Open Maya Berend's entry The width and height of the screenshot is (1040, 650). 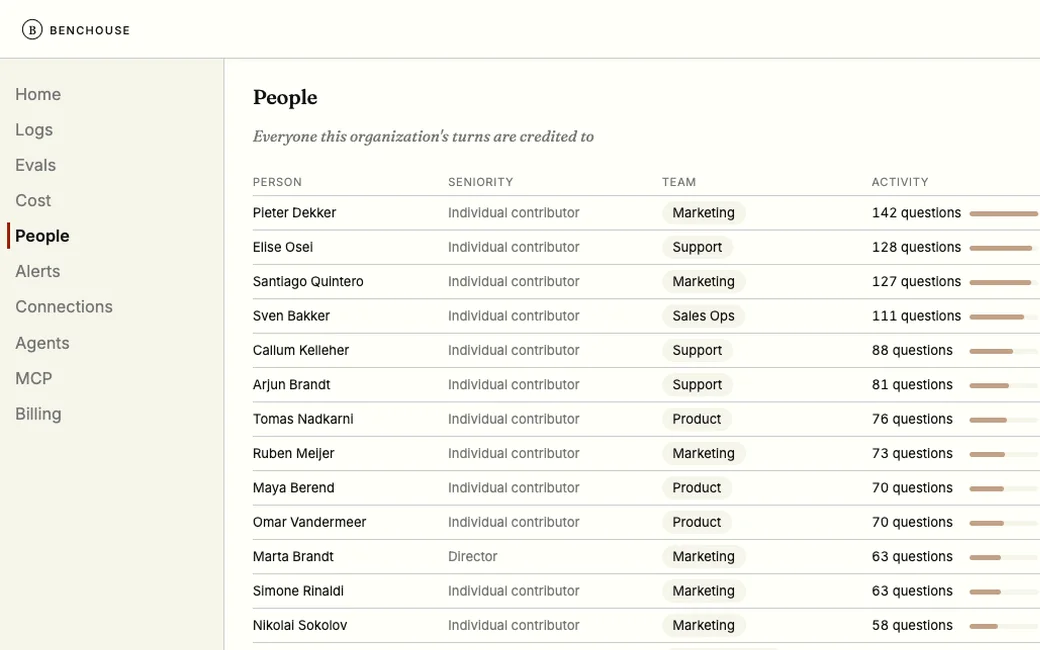click(293, 488)
